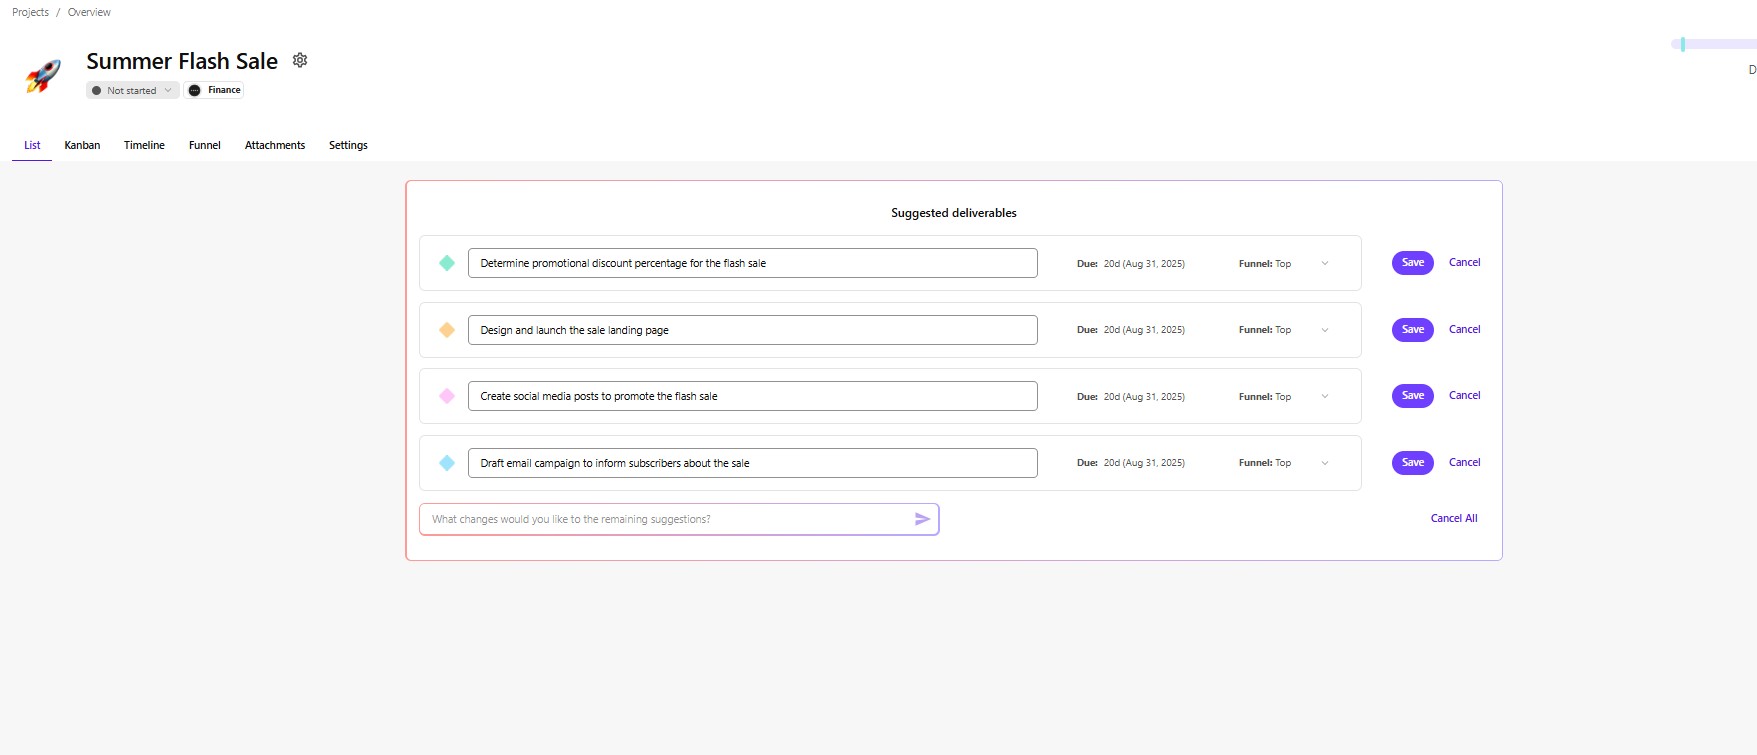Screen dimensions: 1757x755
Task: Click the Finance tag icon
Action: (195, 90)
